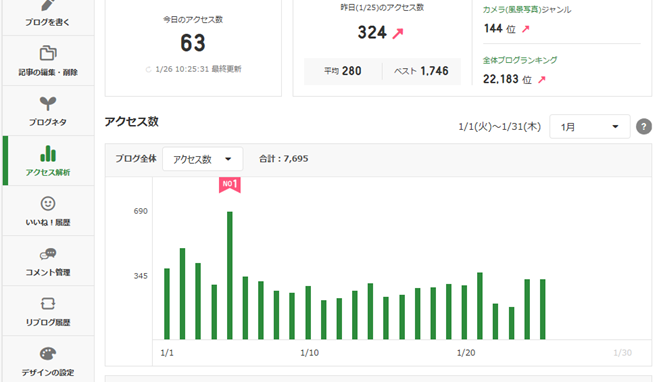Open 記事の編集・削除 files icon
Image resolution: width=661 pixels, height=382 pixels.
click(x=48, y=53)
